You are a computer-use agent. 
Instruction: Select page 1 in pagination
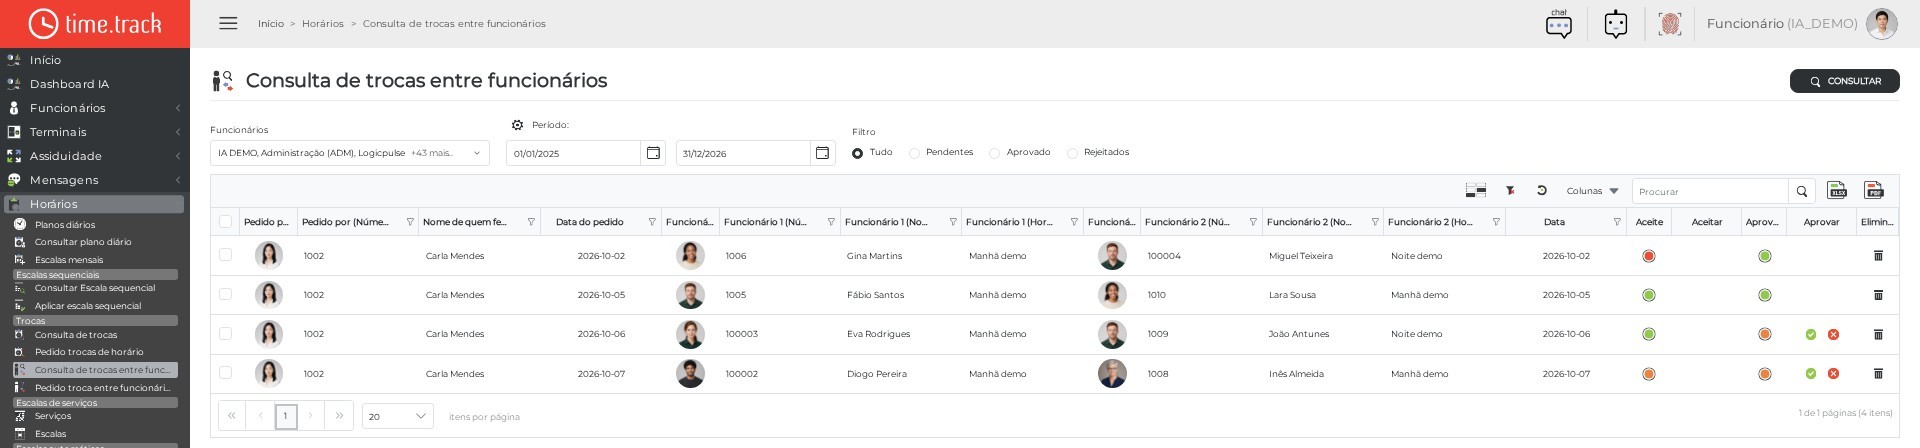tap(286, 416)
